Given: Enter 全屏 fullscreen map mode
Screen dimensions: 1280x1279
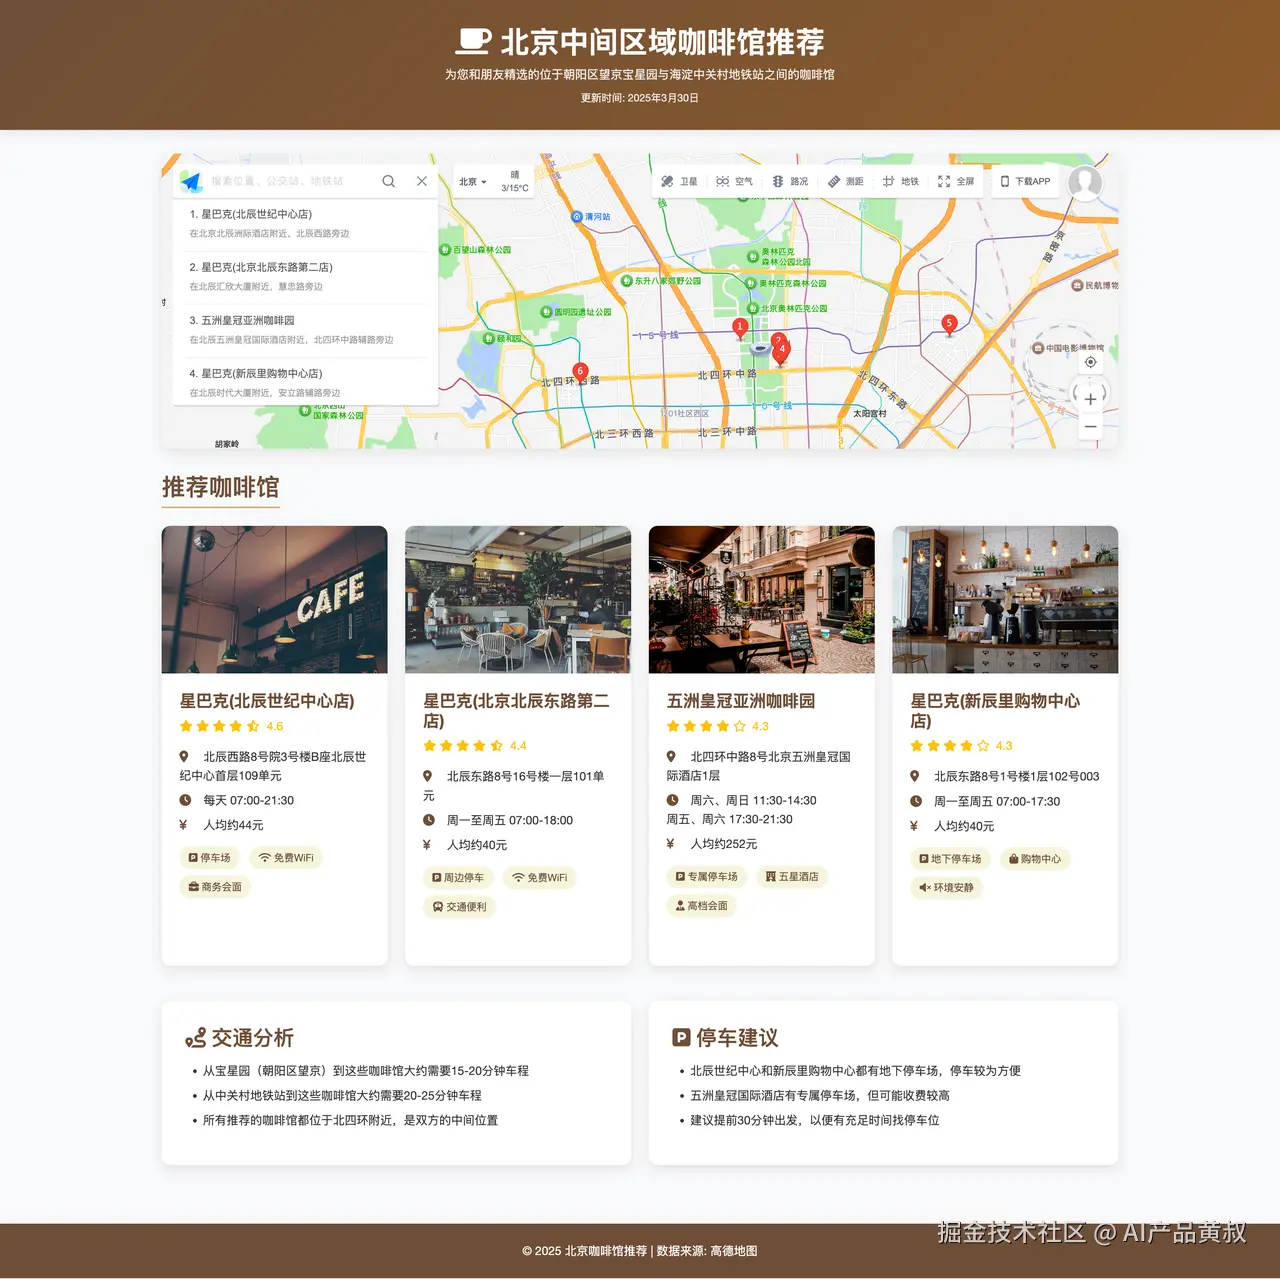Looking at the screenshot, I should coord(956,182).
